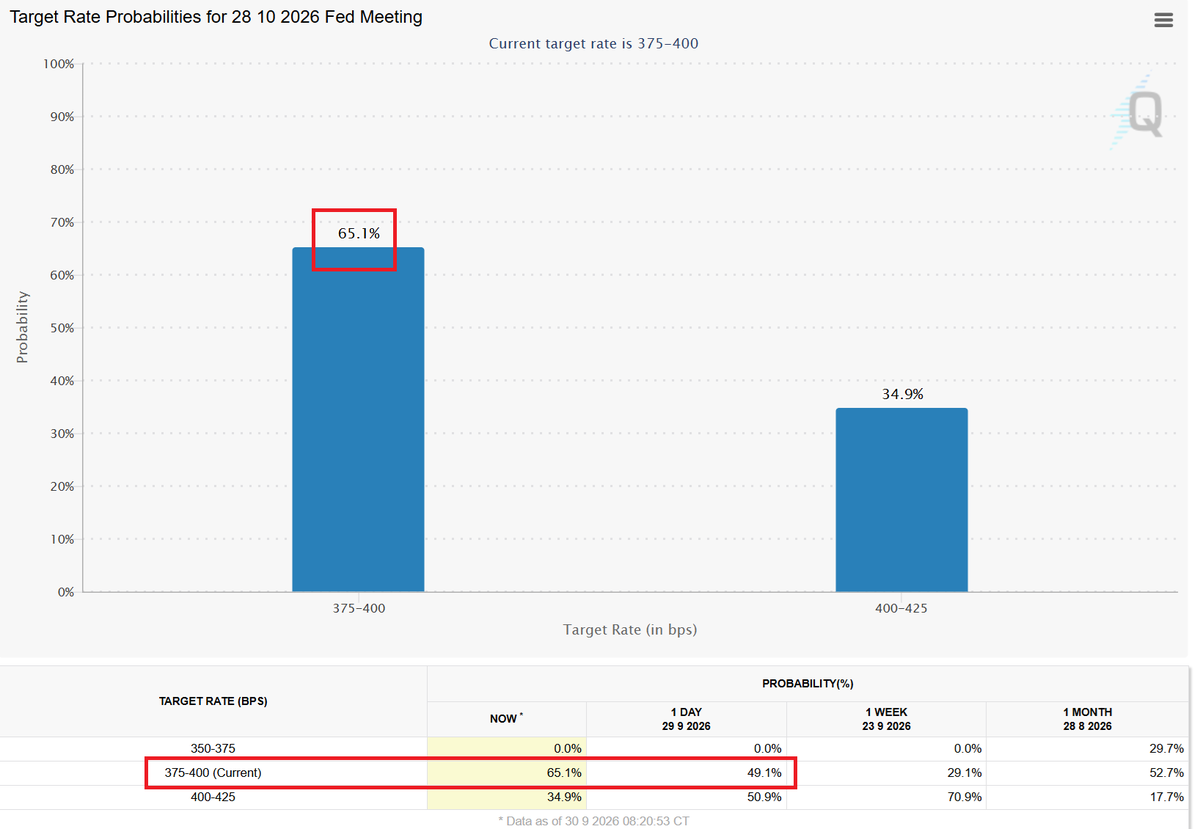This screenshot has width=1200, height=829.
Task: Click the 1 DAY value 50.9%
Action: tap(763, 797)
